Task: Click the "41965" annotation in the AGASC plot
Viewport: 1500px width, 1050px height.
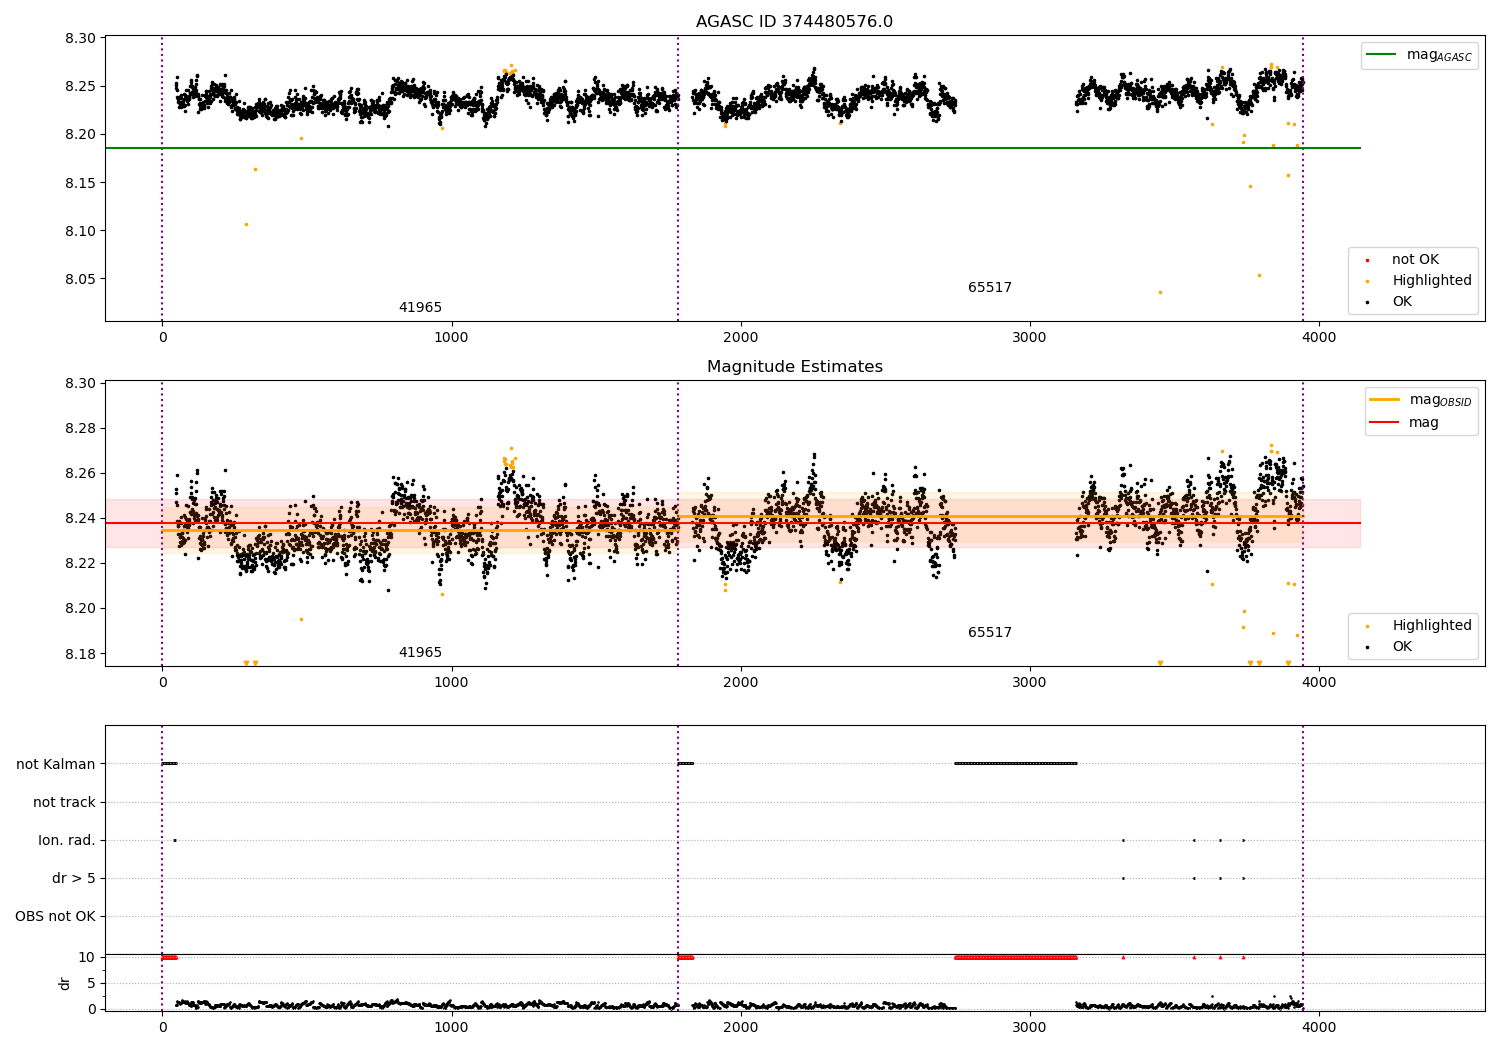Action: click(420, 308)
